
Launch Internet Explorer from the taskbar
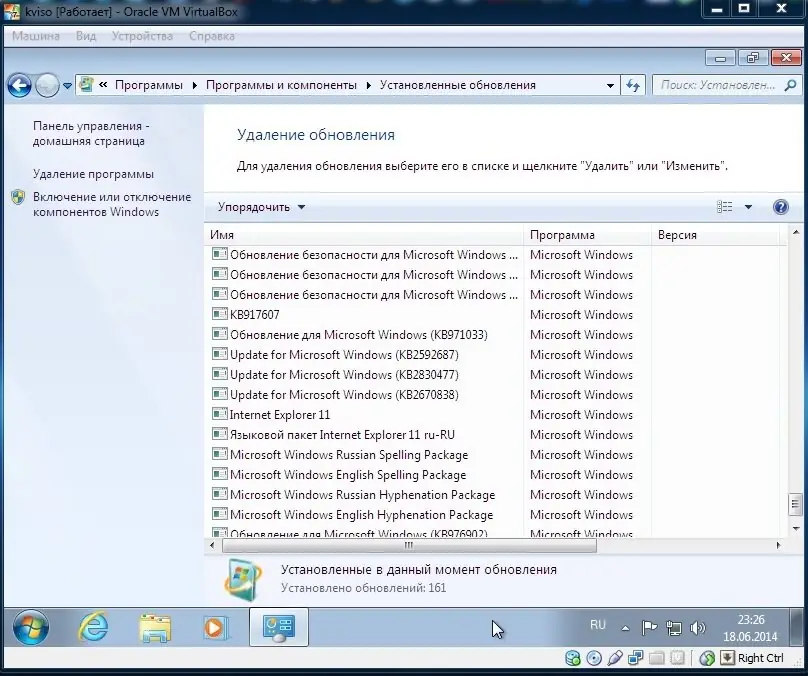click(x=93, y=627)
